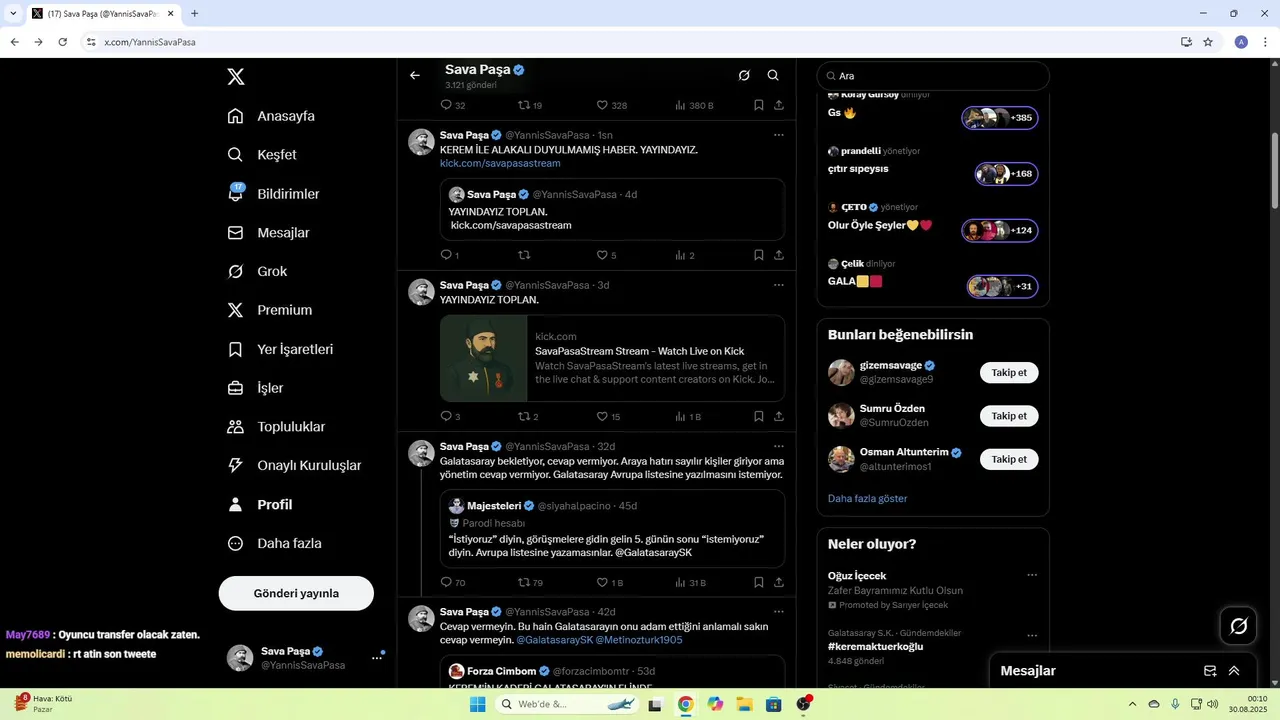Open Kick stream preview card

pyautogui.click(x=612, y=358)
